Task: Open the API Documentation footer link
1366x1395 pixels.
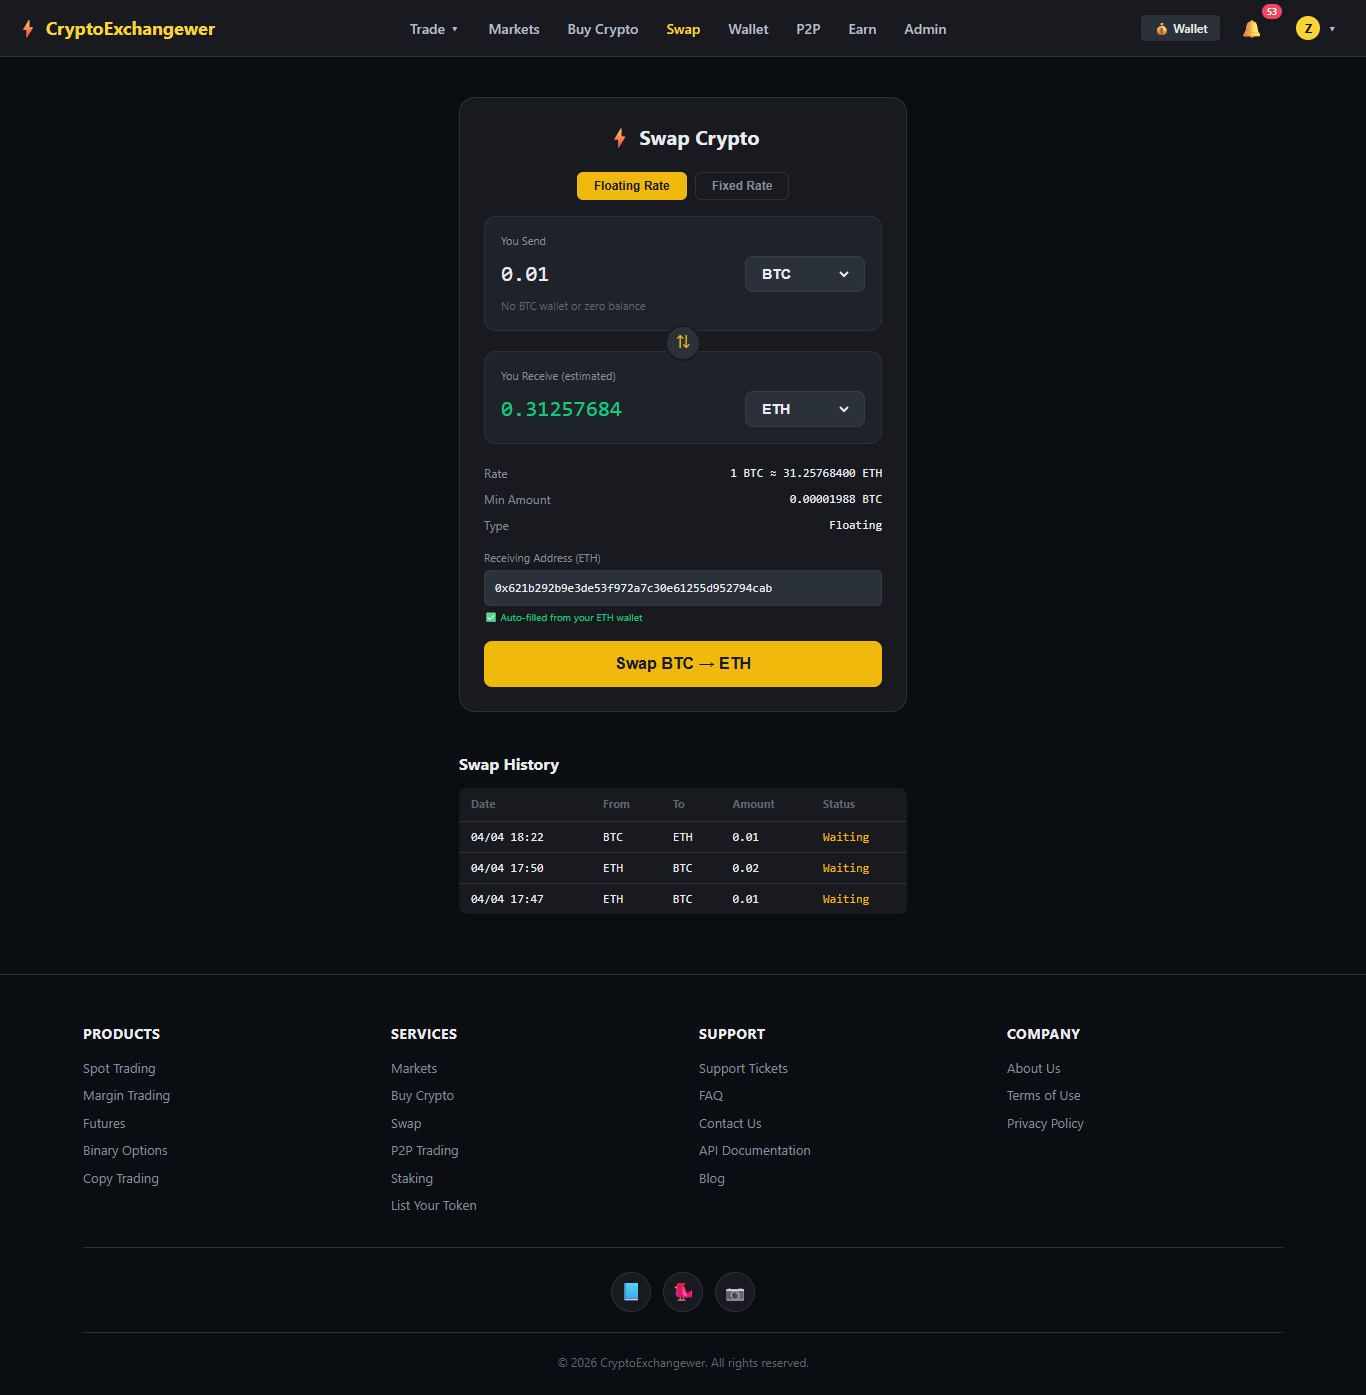Action: click(754, 1151)
